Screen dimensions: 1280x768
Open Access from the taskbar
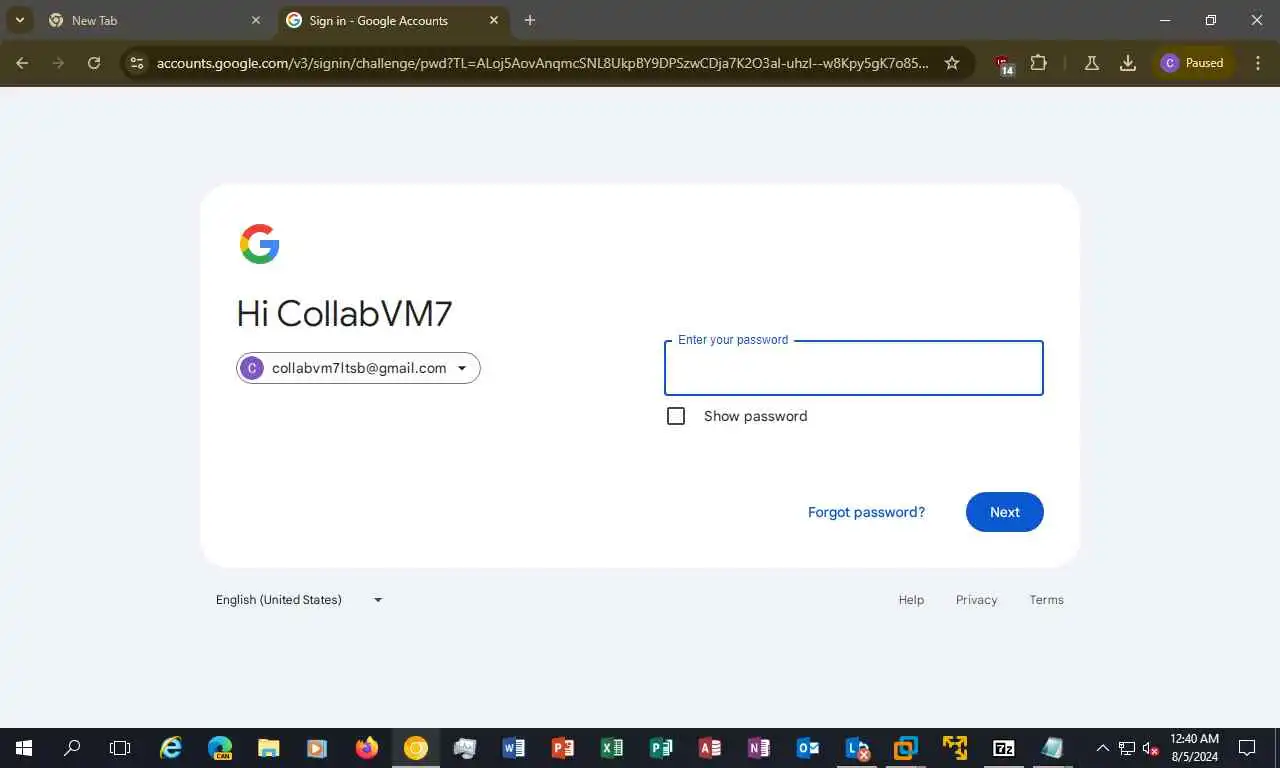click(710, 748)
